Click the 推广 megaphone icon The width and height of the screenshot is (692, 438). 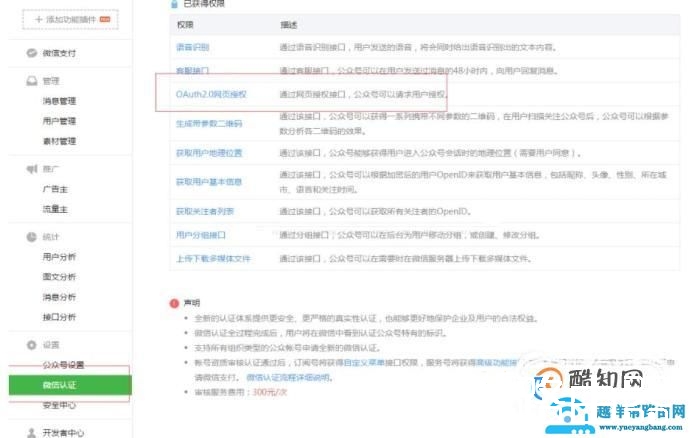coord(32,169)
